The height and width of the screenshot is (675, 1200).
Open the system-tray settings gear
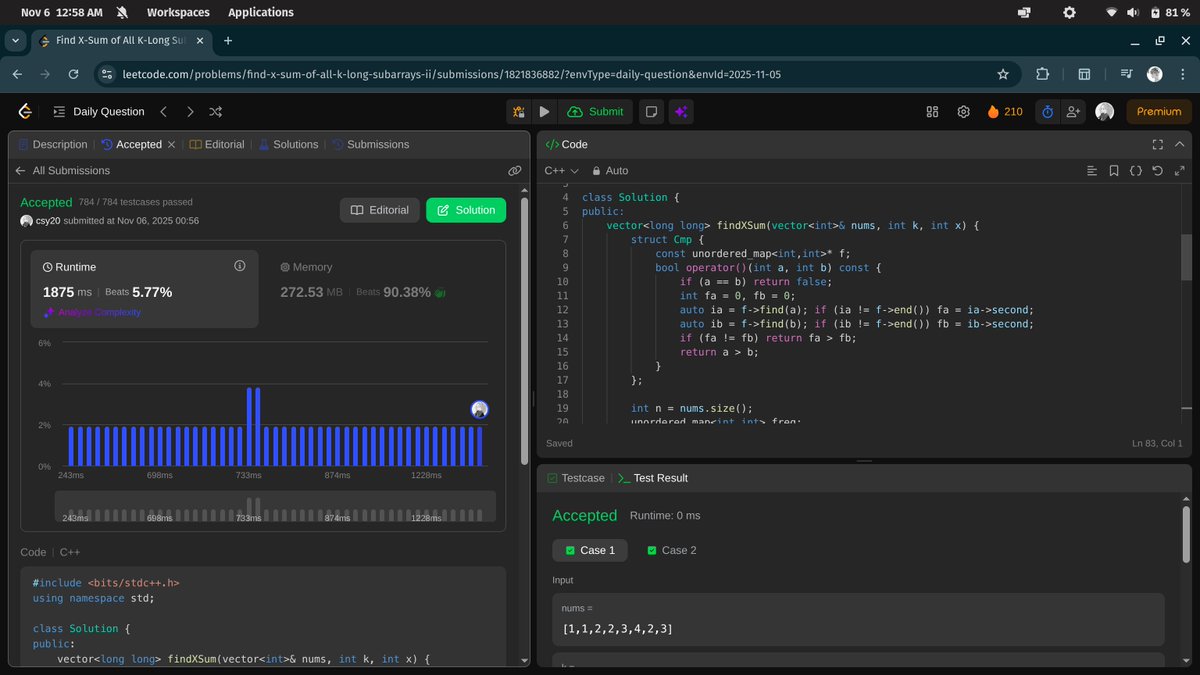[1069, 12]
